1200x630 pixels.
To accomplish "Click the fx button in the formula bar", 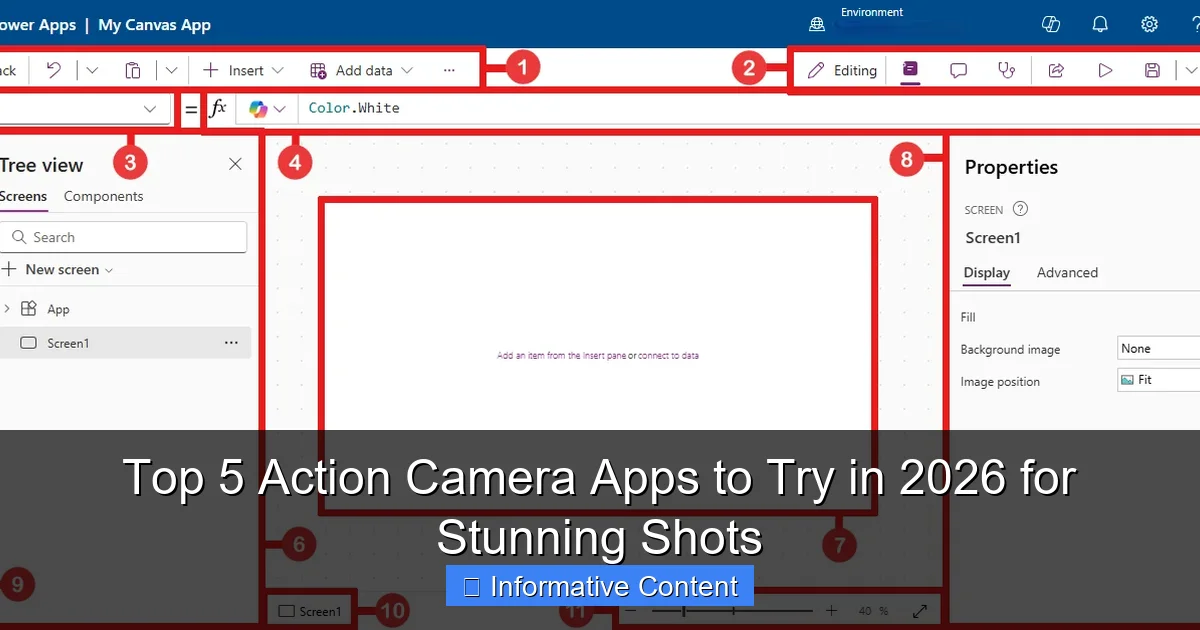I will tap(218, 110).
